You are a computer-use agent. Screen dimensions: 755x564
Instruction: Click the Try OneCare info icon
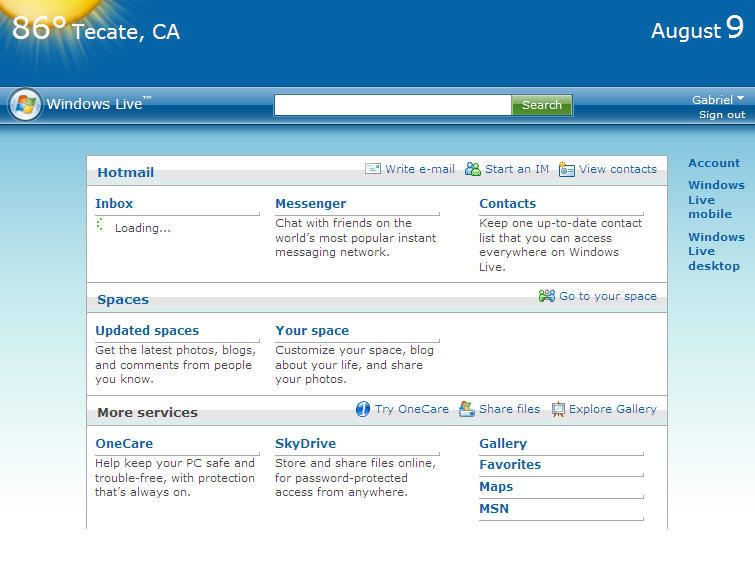coord(363,409)
